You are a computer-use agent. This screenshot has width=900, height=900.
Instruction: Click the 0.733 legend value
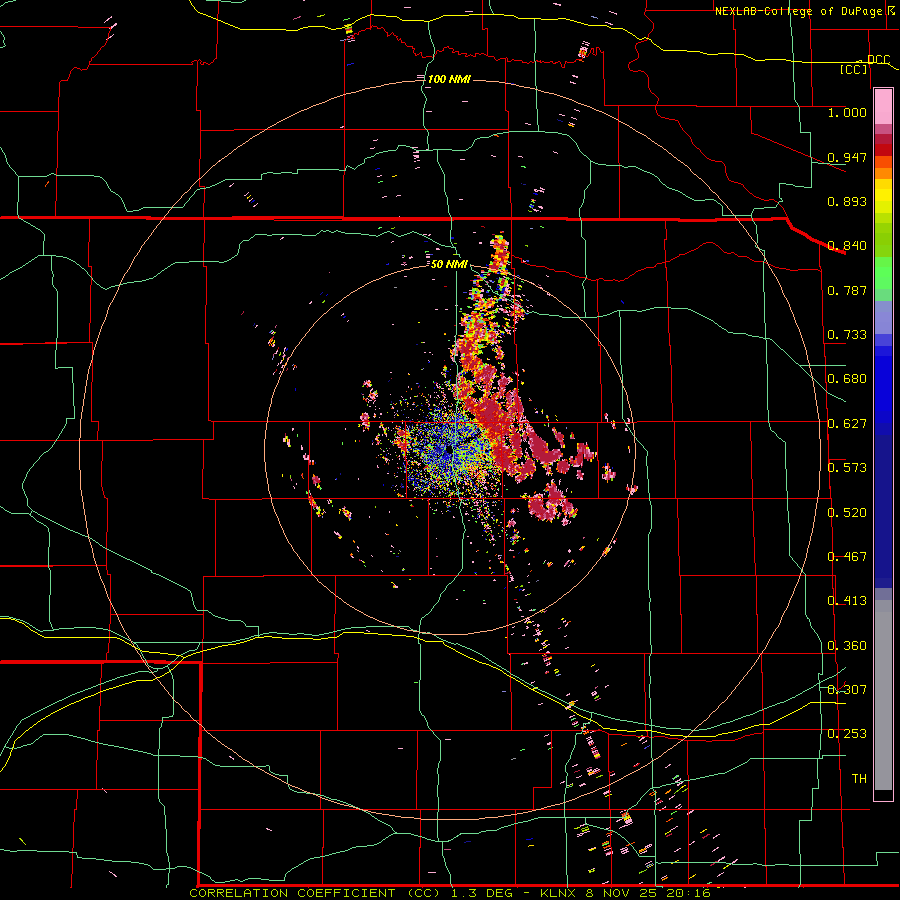847,335
